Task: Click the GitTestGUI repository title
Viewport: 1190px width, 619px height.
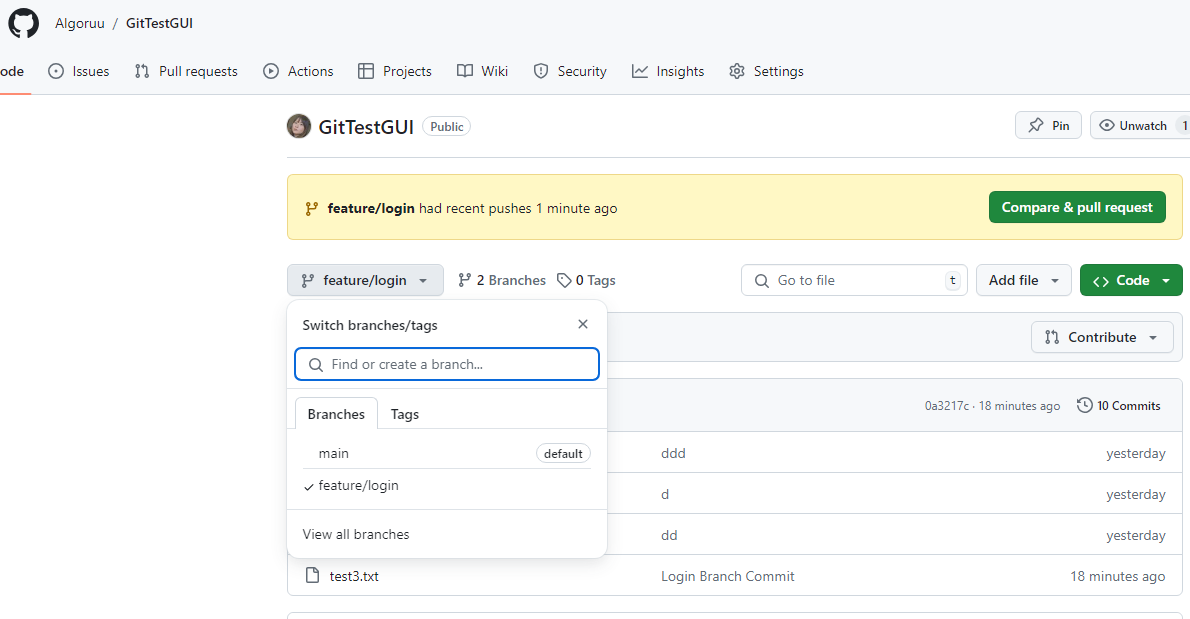Action: pos(366,127)
